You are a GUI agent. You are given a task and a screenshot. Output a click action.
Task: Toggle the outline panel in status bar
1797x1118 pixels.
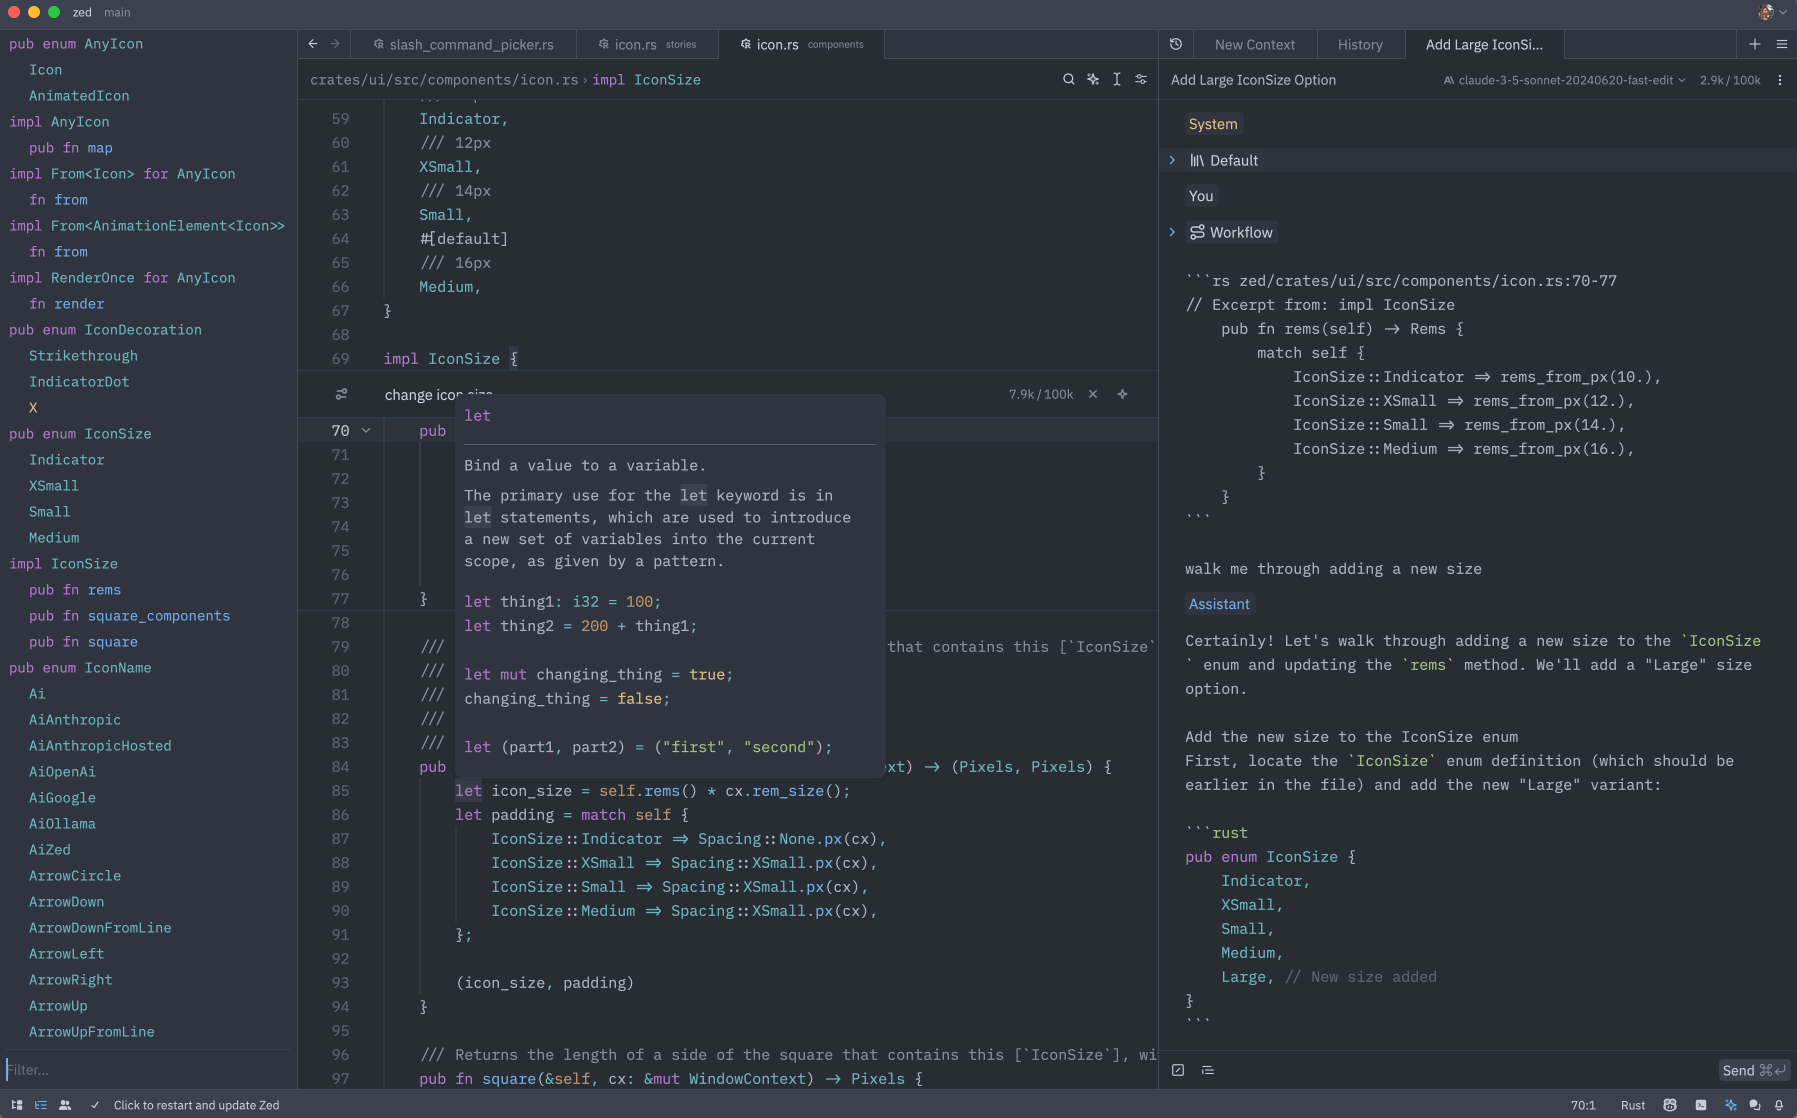pos(41,1105)
